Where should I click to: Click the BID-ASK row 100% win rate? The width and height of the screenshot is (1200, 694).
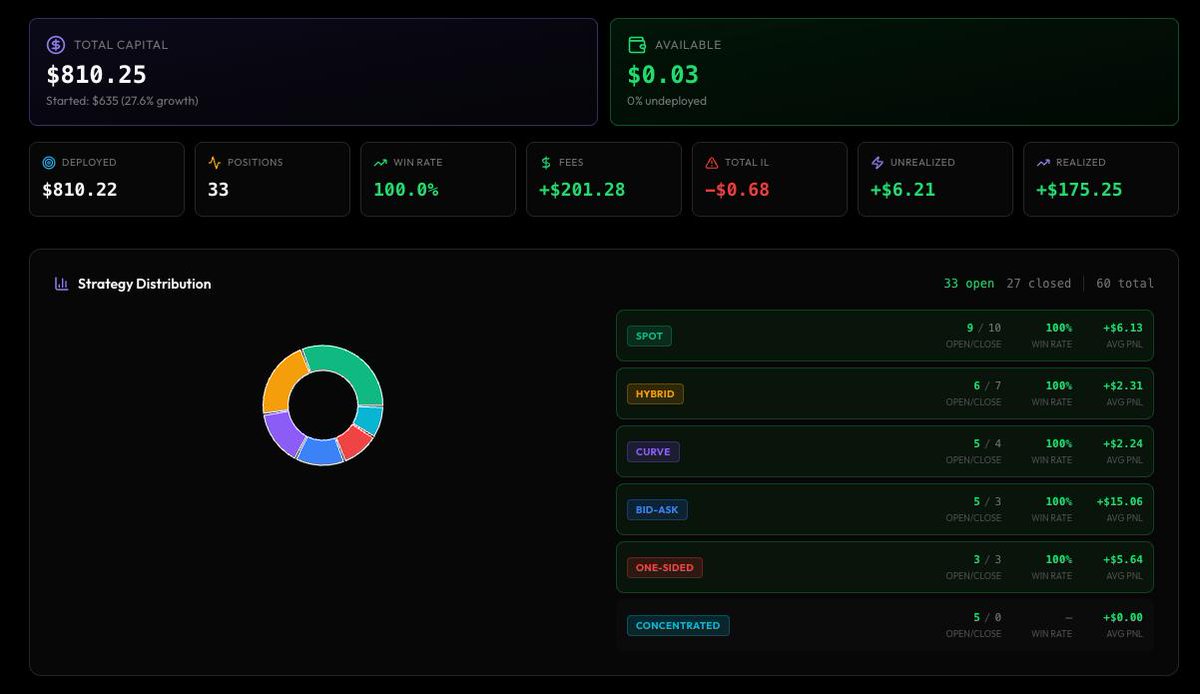(x=1059, y=502)
